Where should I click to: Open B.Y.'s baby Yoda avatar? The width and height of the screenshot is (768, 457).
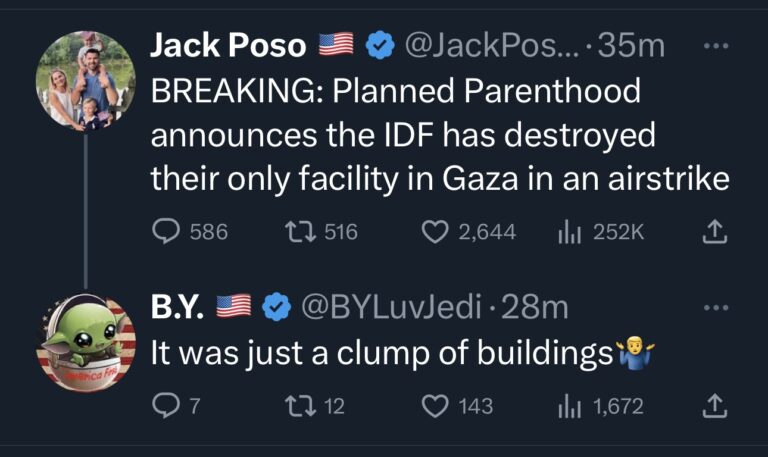pyautogui.click(x=85, y=343)
